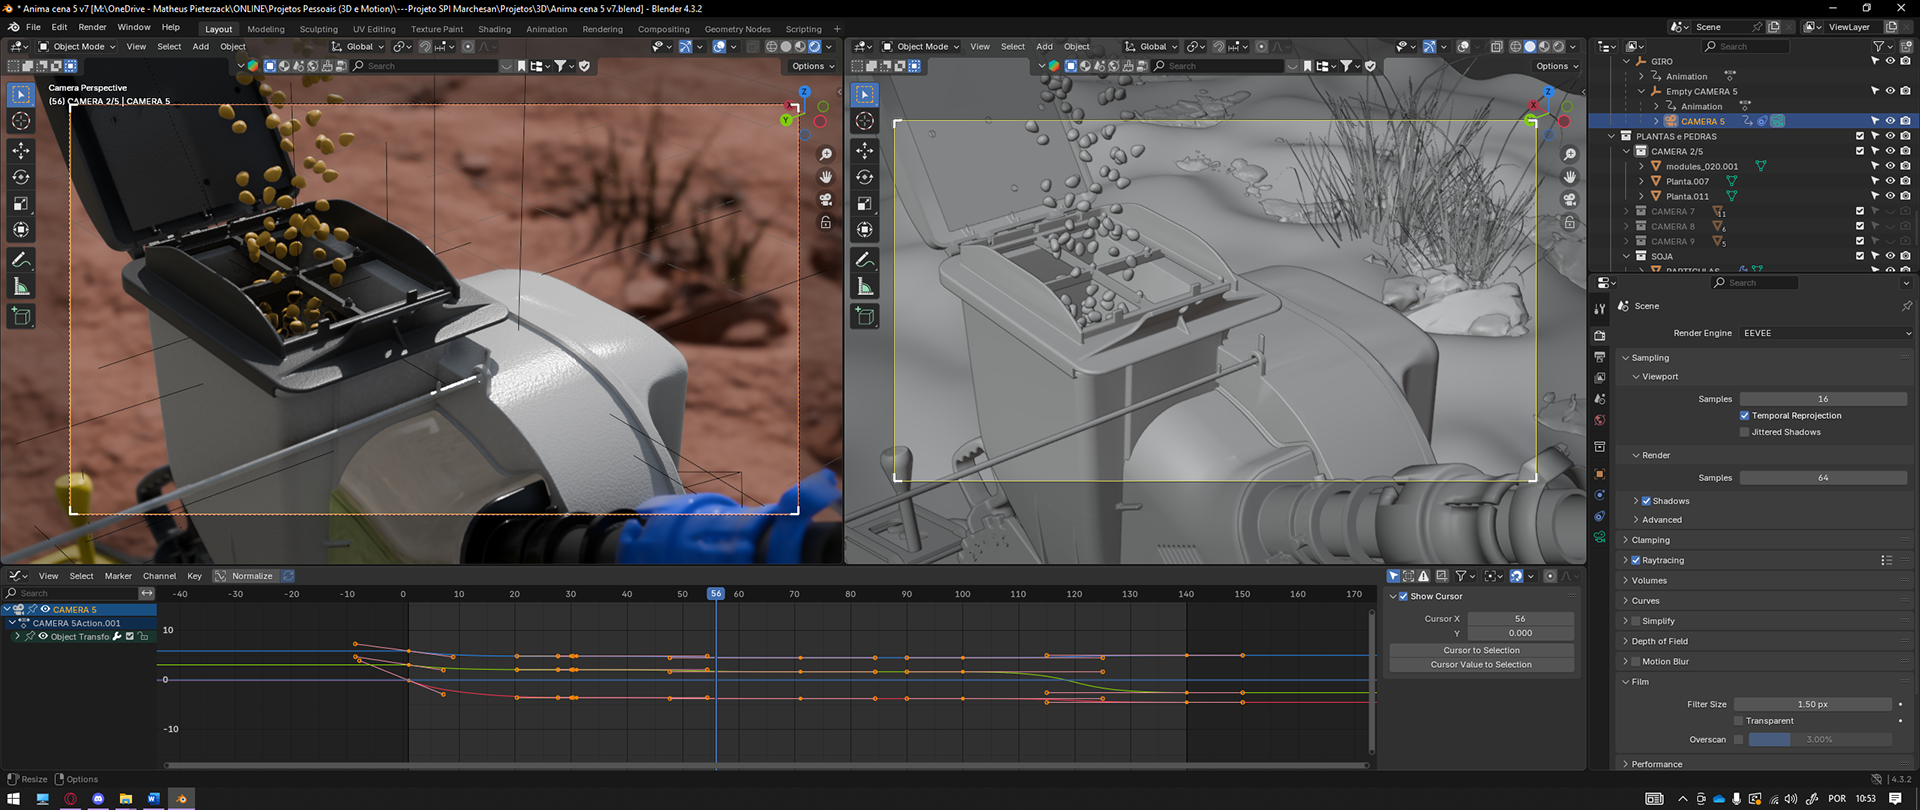Click the Cursor to Selection button
Viewport: 1920px width, 810px height.
[1481, 650]
